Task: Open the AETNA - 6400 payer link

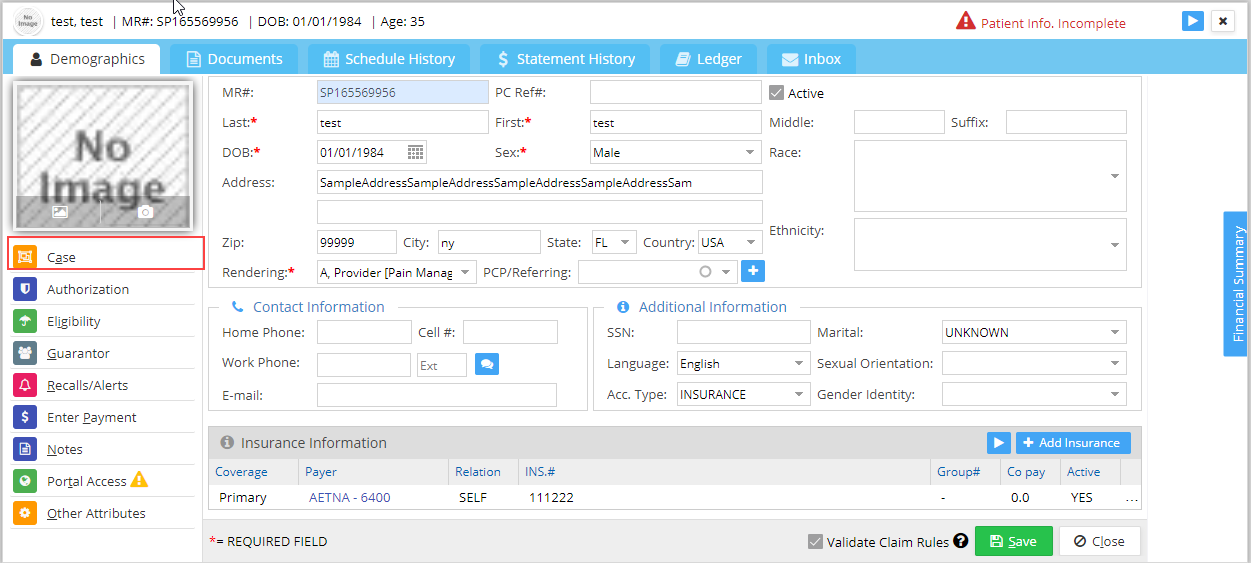Action: (349, 497)
